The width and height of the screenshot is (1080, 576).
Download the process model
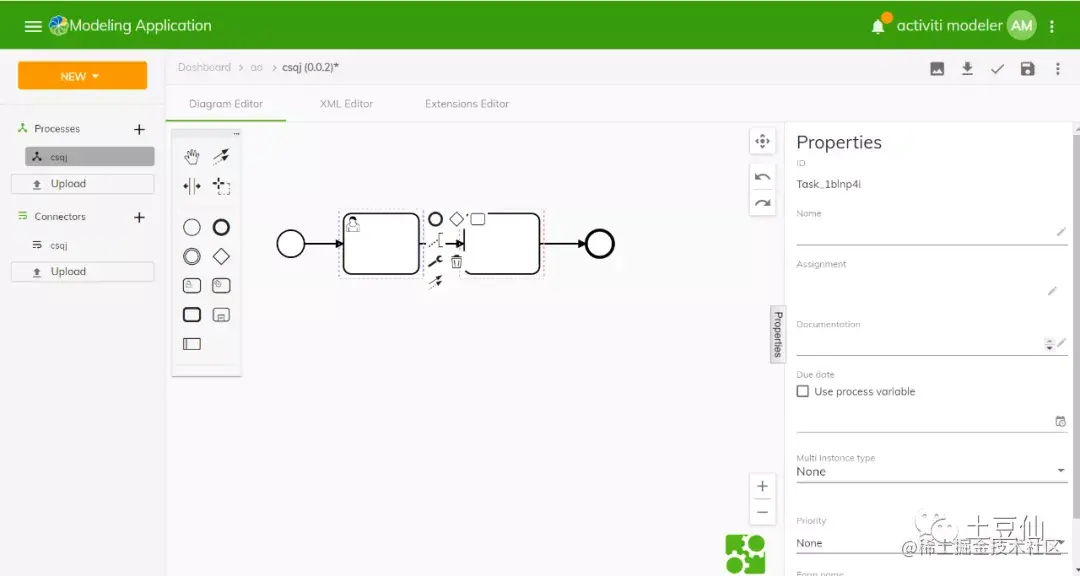pos(967,69)
